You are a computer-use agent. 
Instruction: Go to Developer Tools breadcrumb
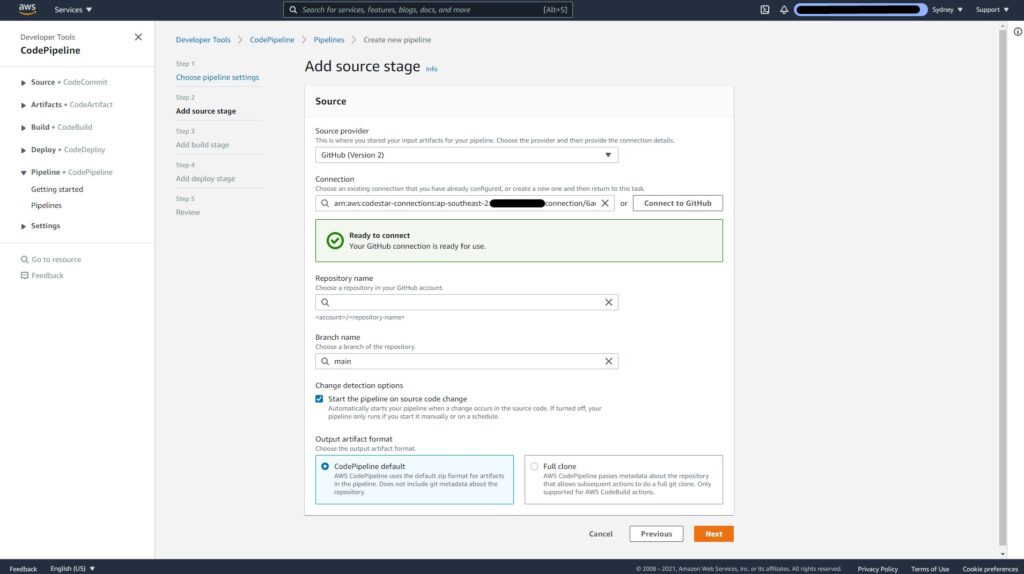203,40
